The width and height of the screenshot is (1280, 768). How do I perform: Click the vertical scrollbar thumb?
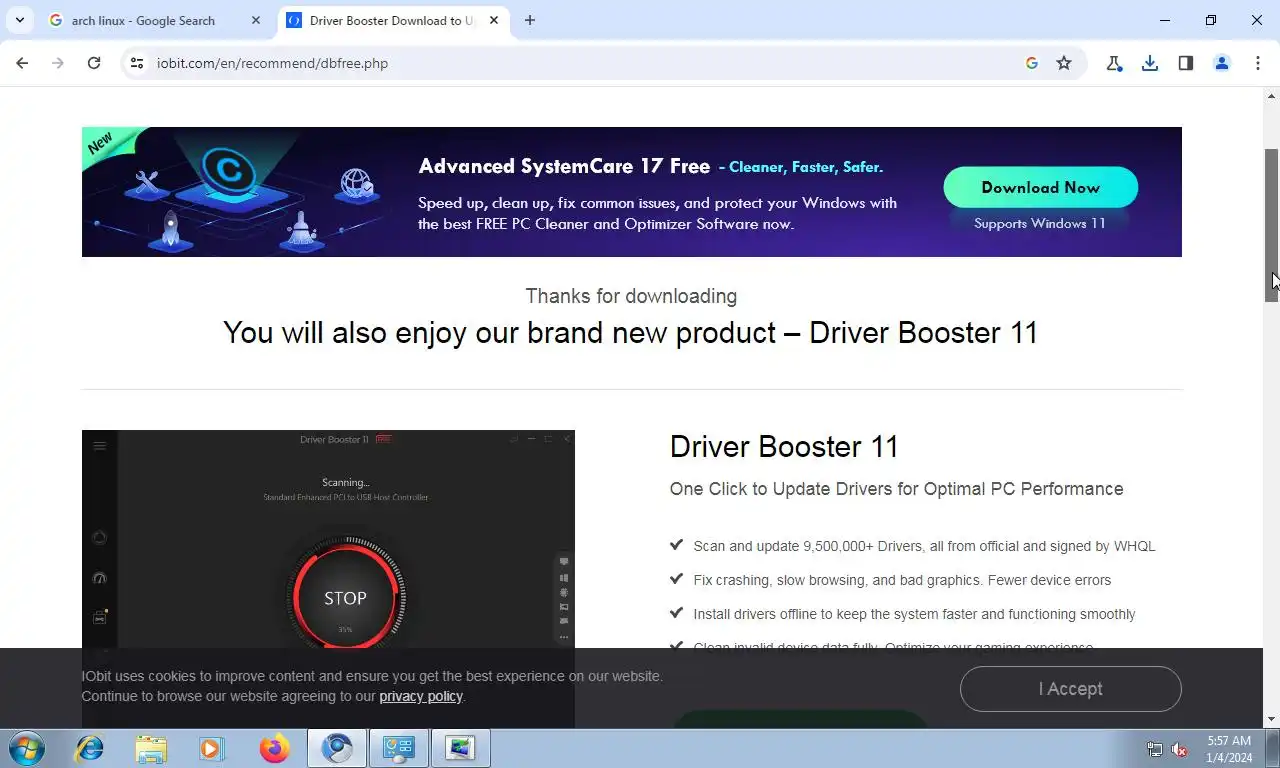[x=1272, y=225]
